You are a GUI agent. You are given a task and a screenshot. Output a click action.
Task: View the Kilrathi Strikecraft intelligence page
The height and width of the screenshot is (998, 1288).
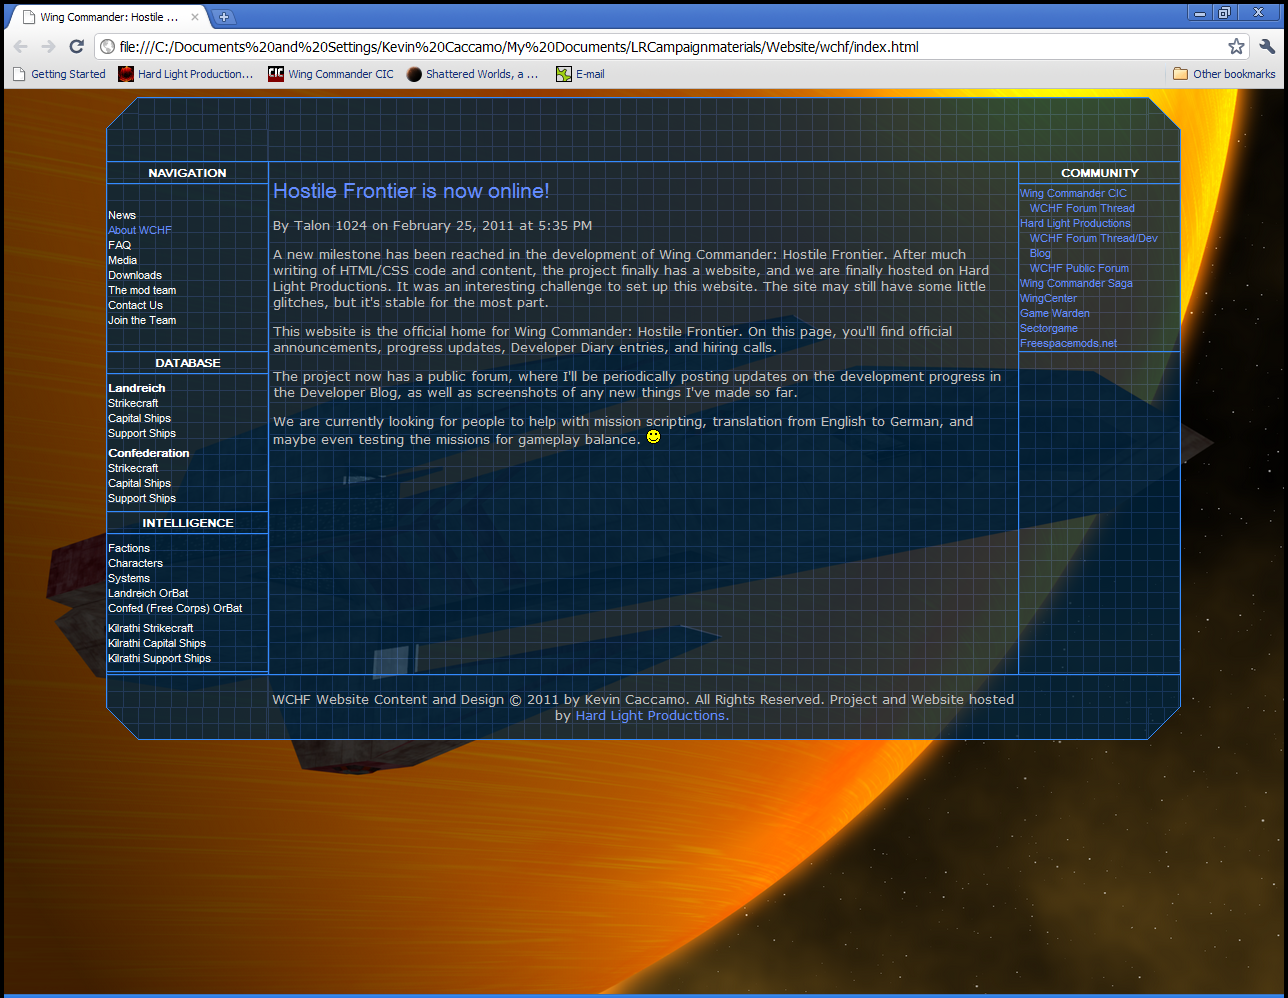pyautogui.click(x=151, y=628)
